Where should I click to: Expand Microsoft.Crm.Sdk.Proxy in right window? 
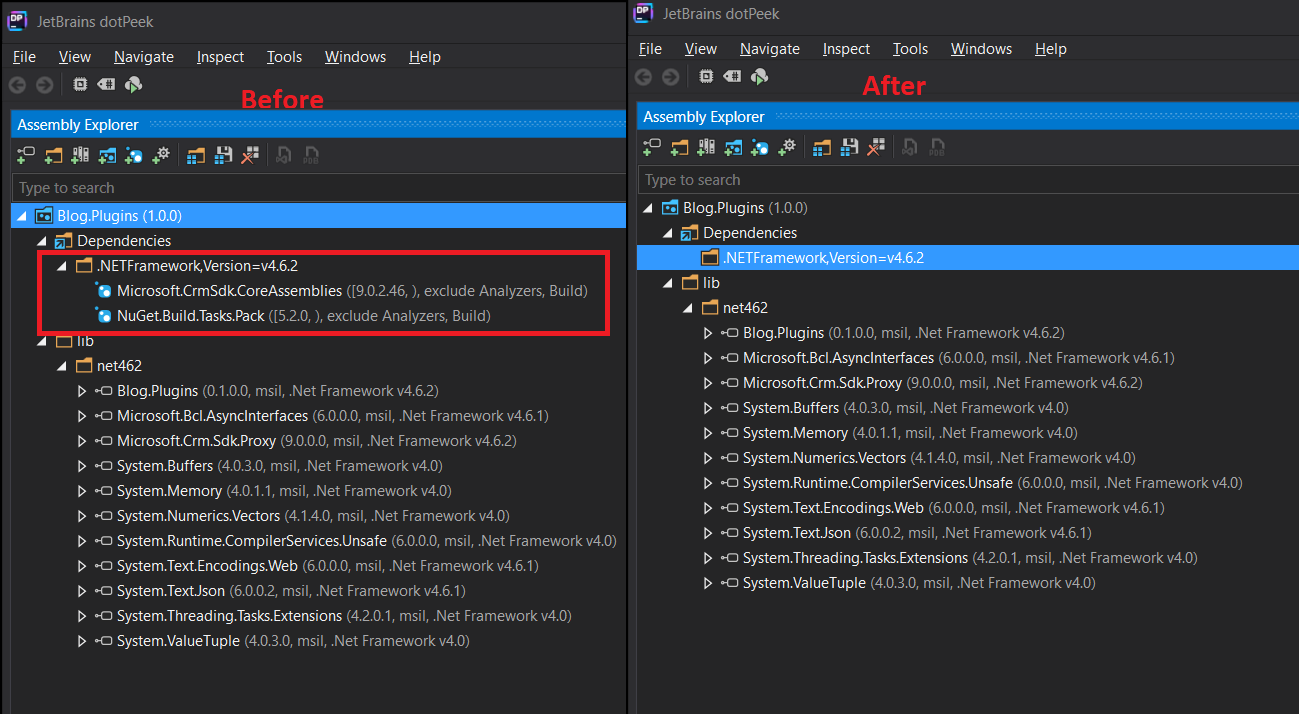708,383
